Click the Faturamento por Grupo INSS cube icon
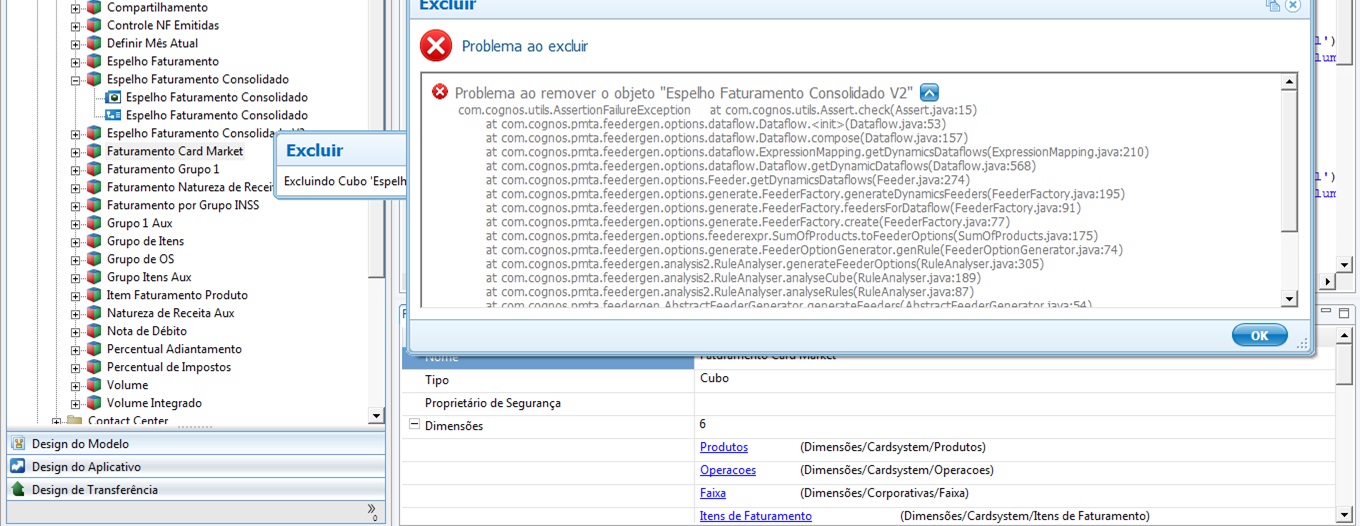This screenshot has height=526, width=1360. (94, 205)
